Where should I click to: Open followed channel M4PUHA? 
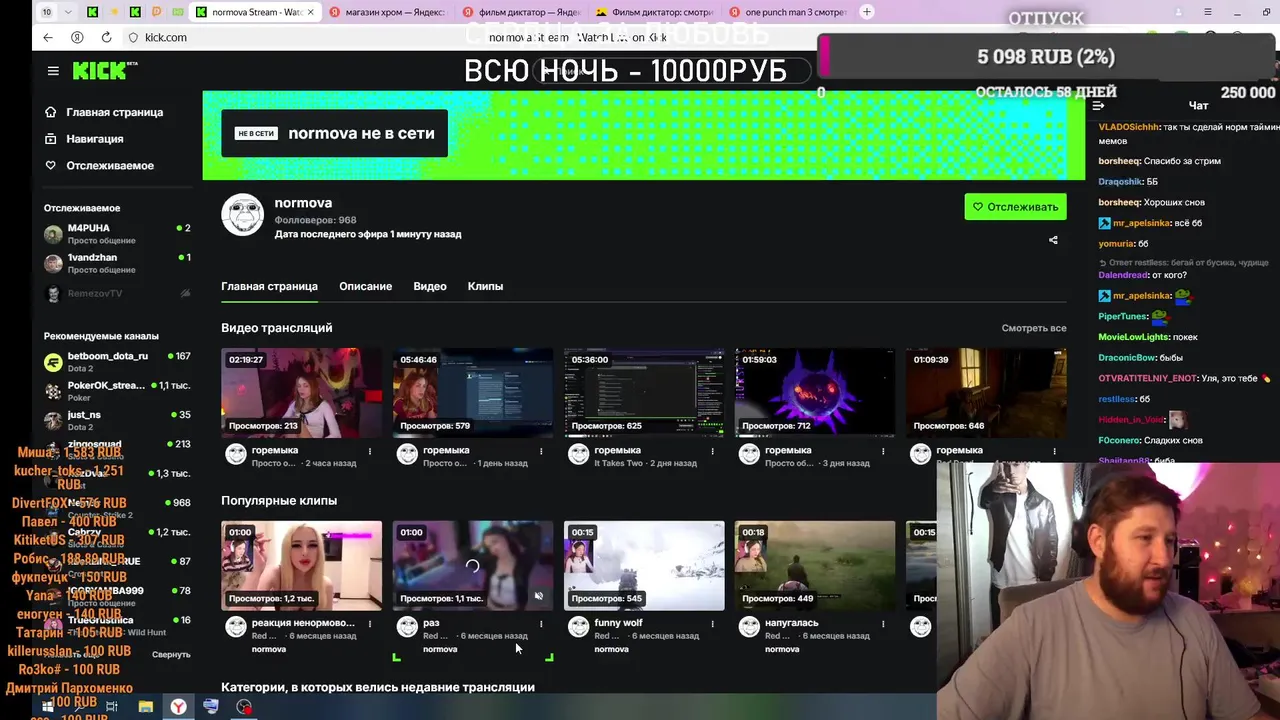(116, 234)
